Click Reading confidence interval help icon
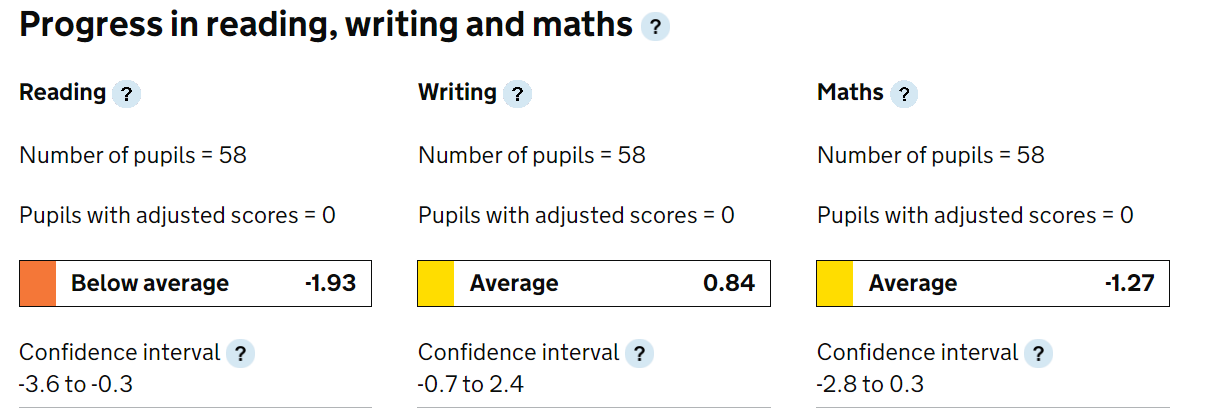The height and width of the screenshot is (416, 1210). click(240, 354)
